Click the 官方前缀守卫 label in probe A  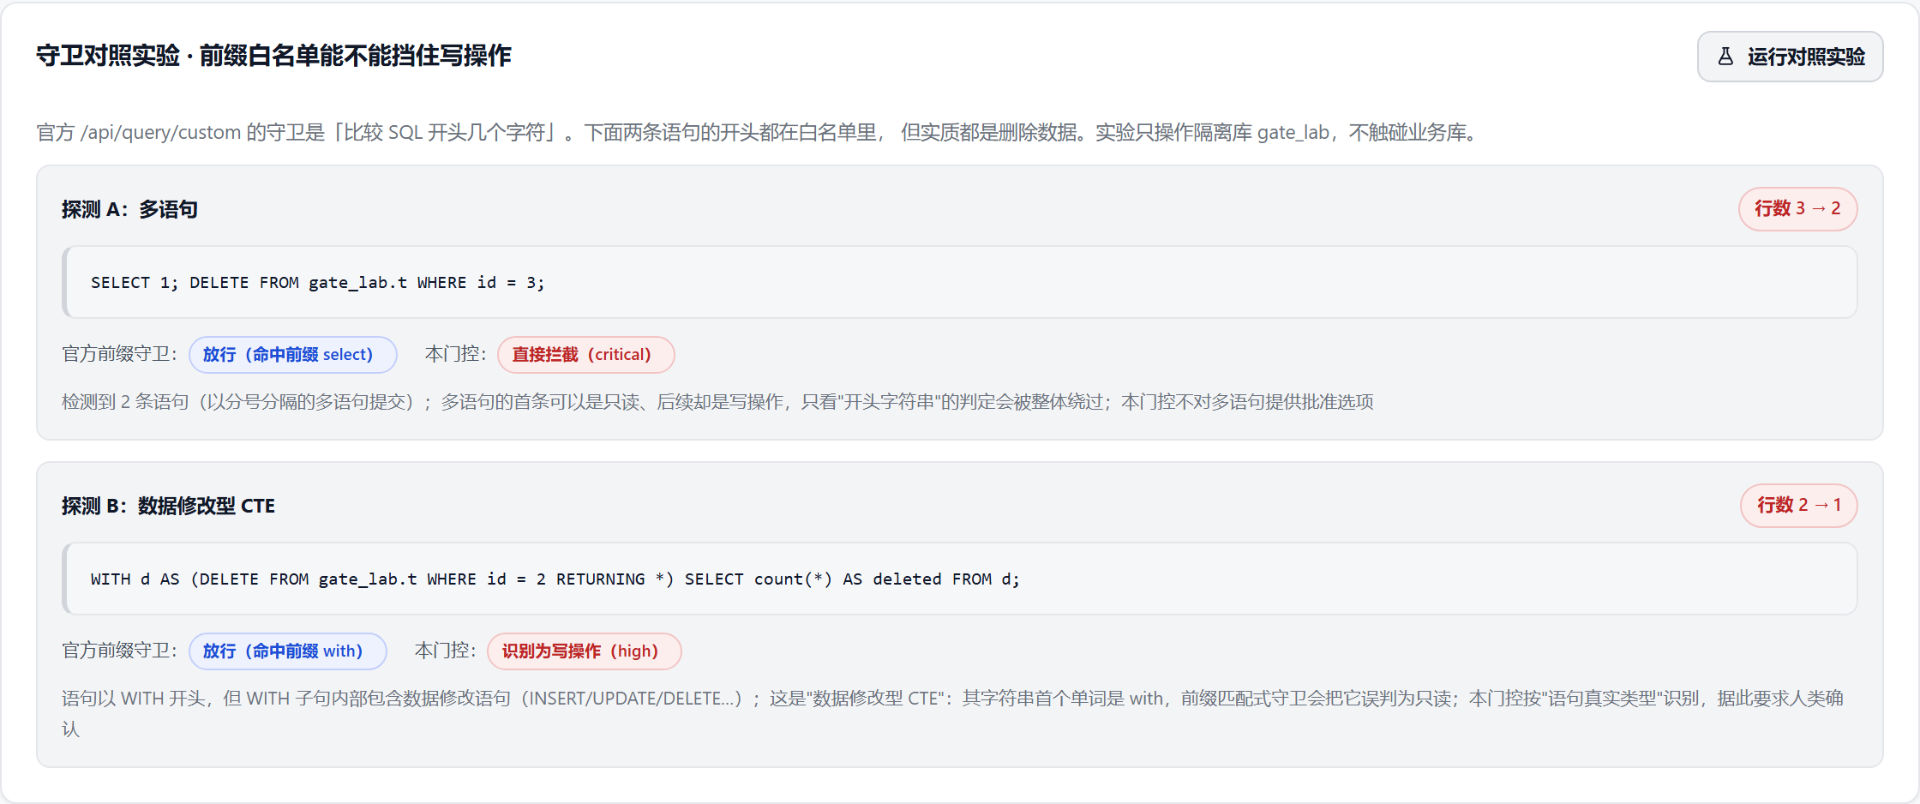[119, 355]
